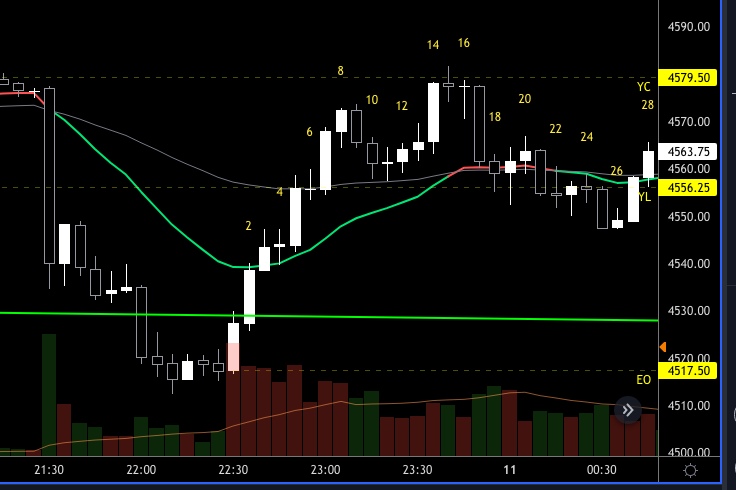Select the 4563.75 current price label

click(688, 152)
